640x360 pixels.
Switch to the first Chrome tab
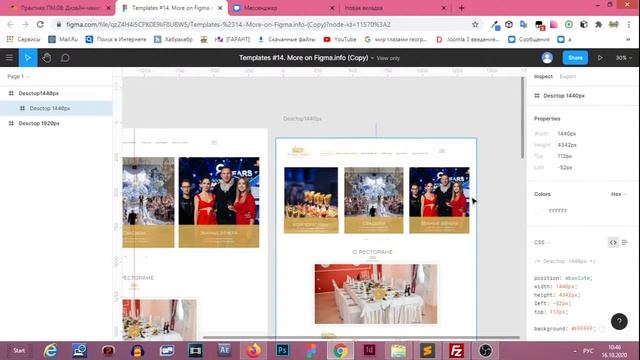pyautogui.click(x=60, y=8)
